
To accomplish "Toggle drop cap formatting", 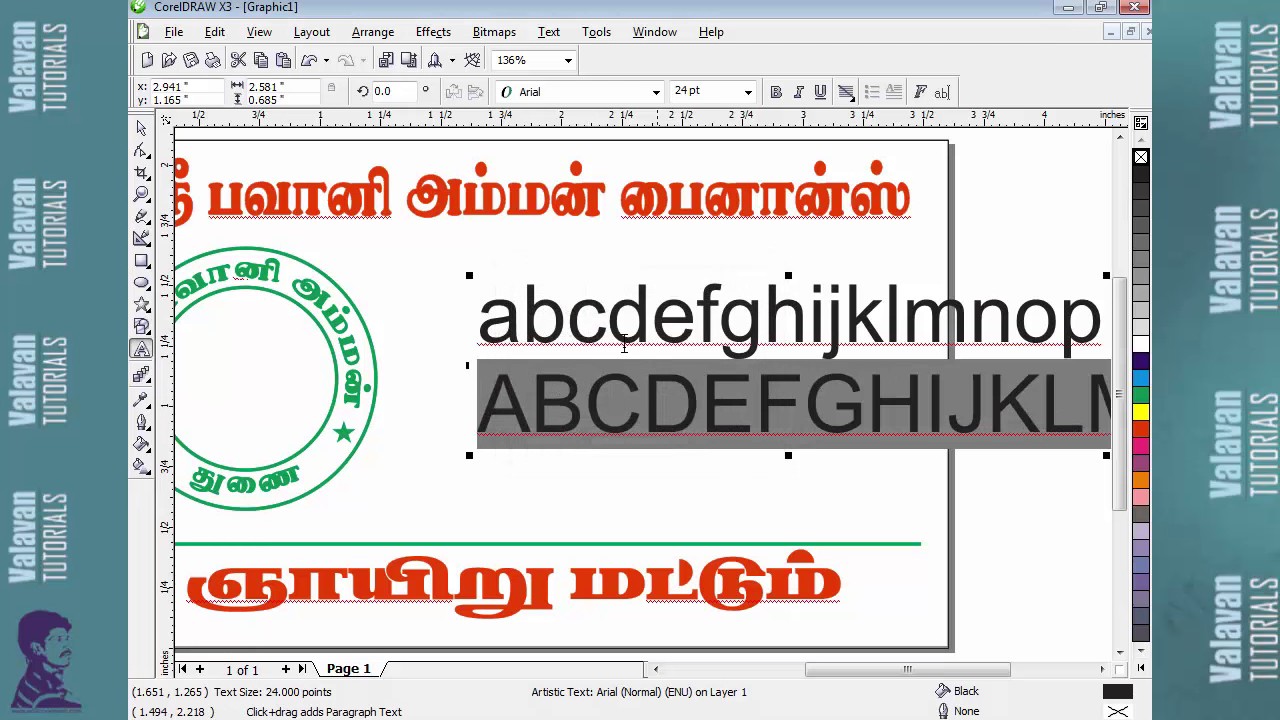I will [894, 92].
